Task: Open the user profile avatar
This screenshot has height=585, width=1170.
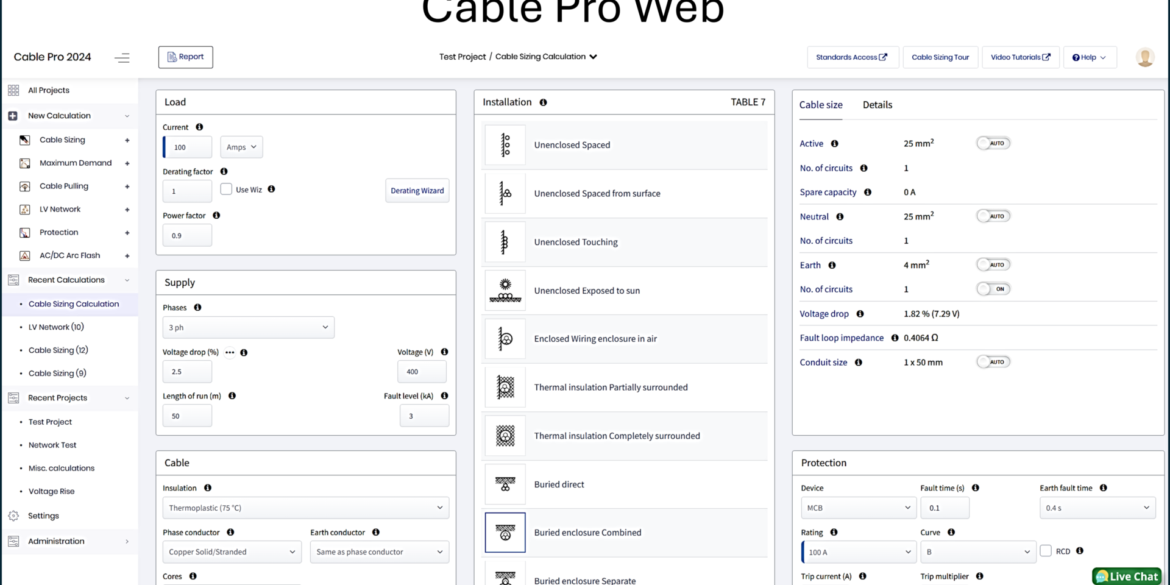Action: [x=1145, y=57]
